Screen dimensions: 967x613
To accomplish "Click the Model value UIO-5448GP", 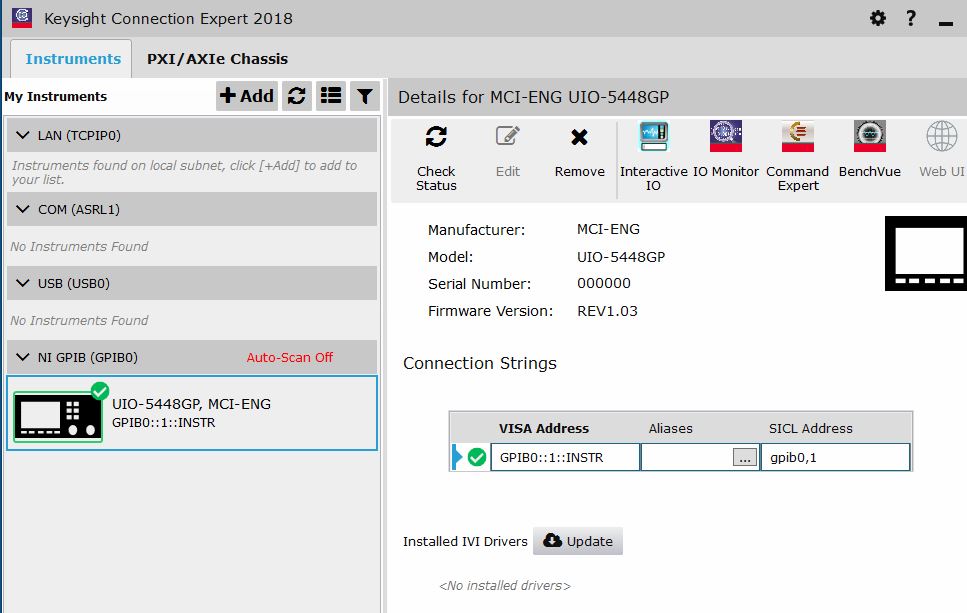I will click(621, 257).
